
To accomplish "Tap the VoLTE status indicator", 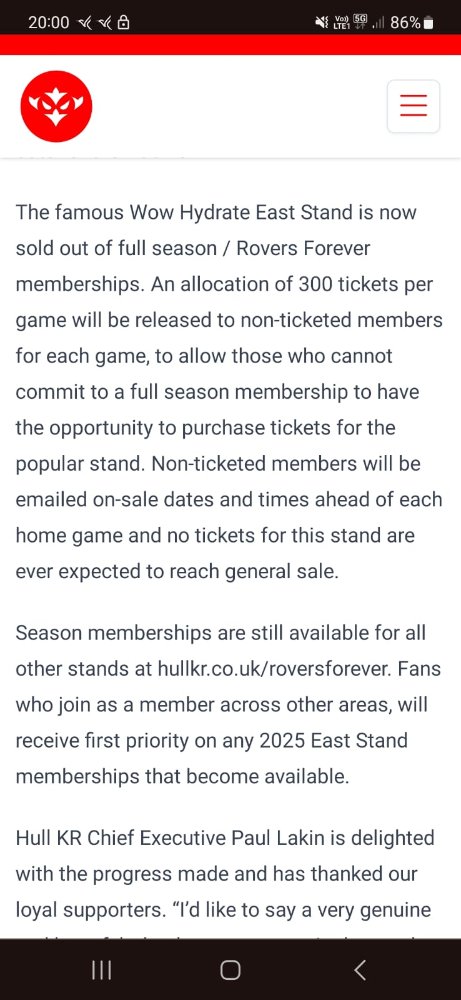I will coord(341,23).
